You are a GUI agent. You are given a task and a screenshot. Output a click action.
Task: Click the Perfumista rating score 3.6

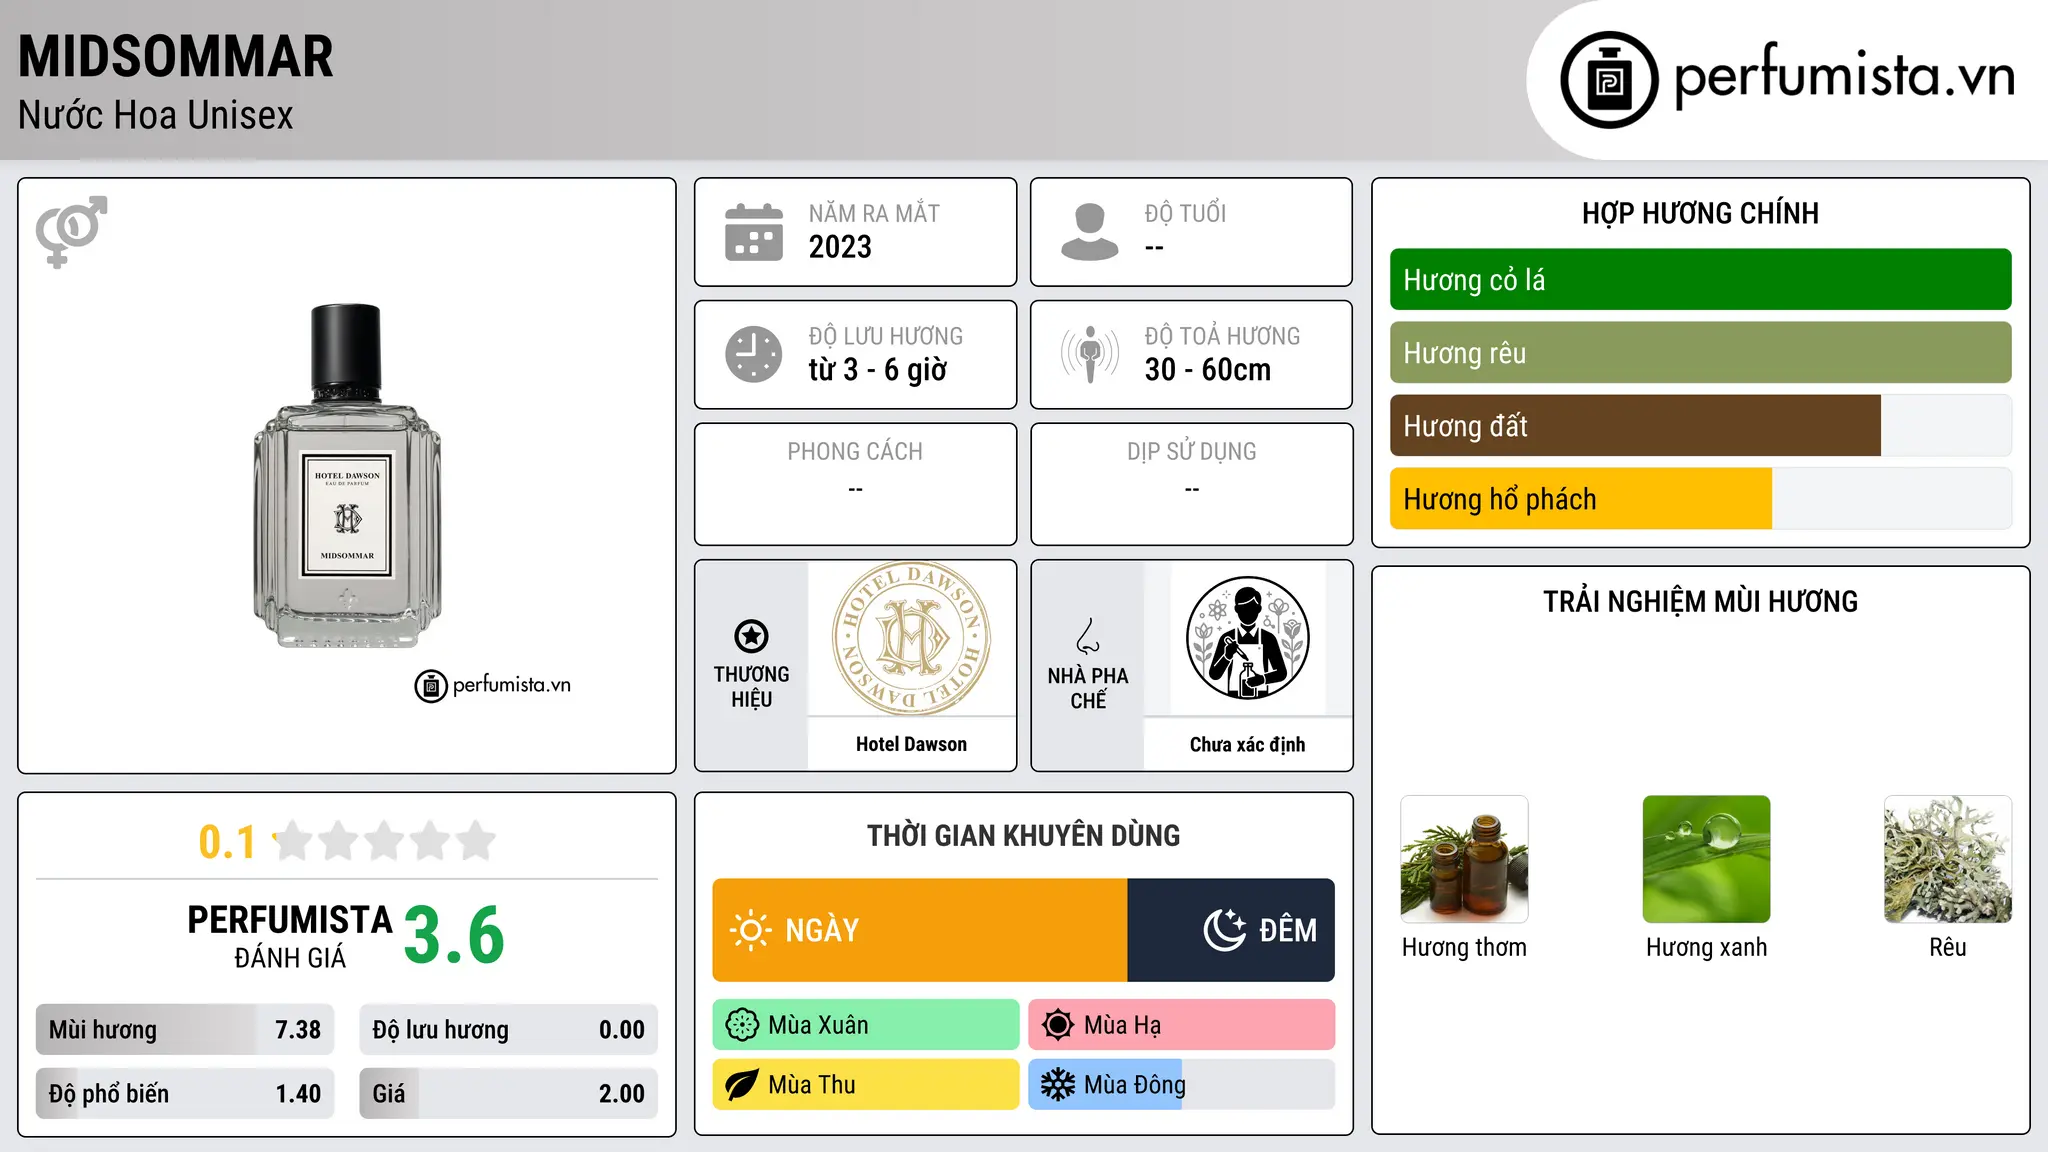coord(454,936)
